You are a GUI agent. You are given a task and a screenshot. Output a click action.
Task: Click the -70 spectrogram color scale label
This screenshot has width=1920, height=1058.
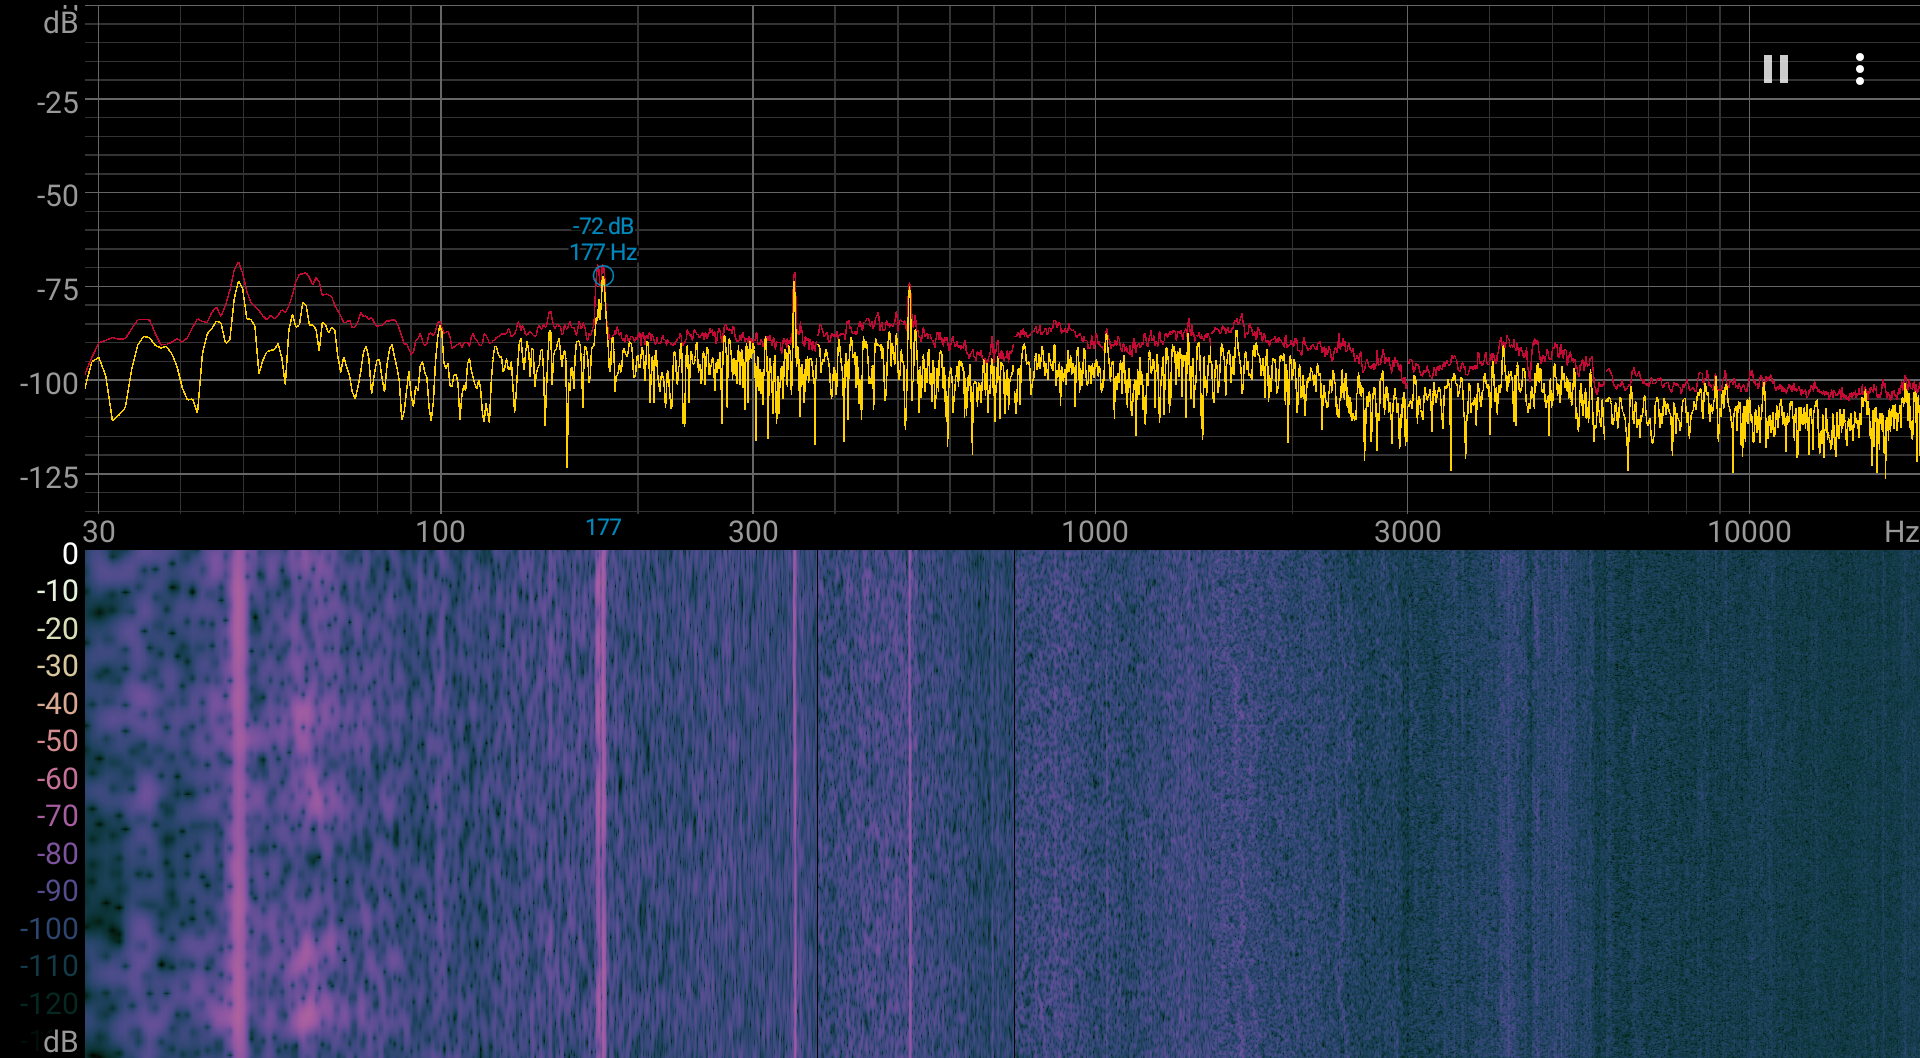pos(57,816)
